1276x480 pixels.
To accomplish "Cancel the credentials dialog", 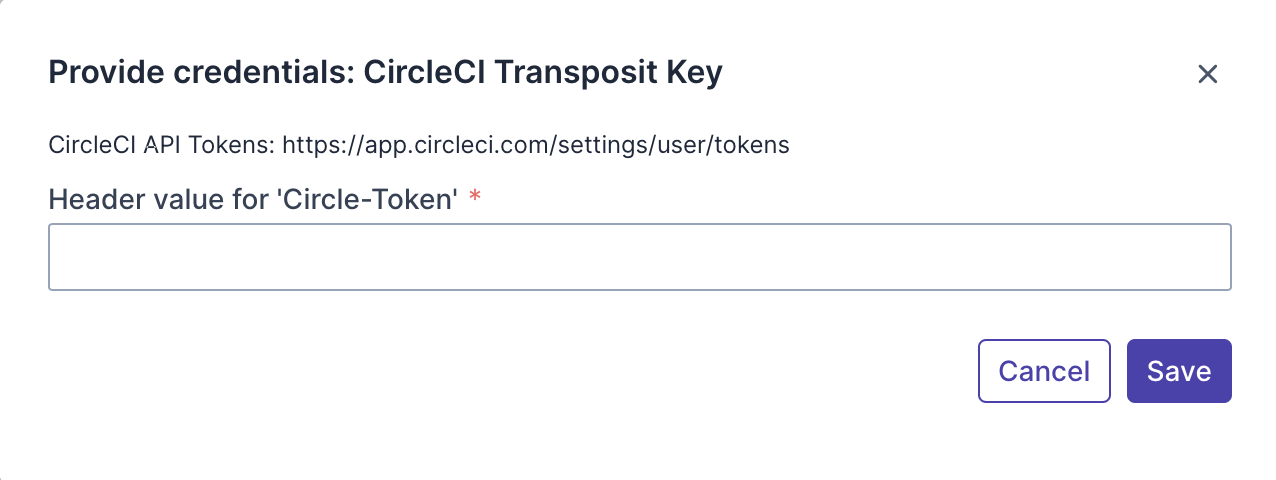I will [1044, 371].
